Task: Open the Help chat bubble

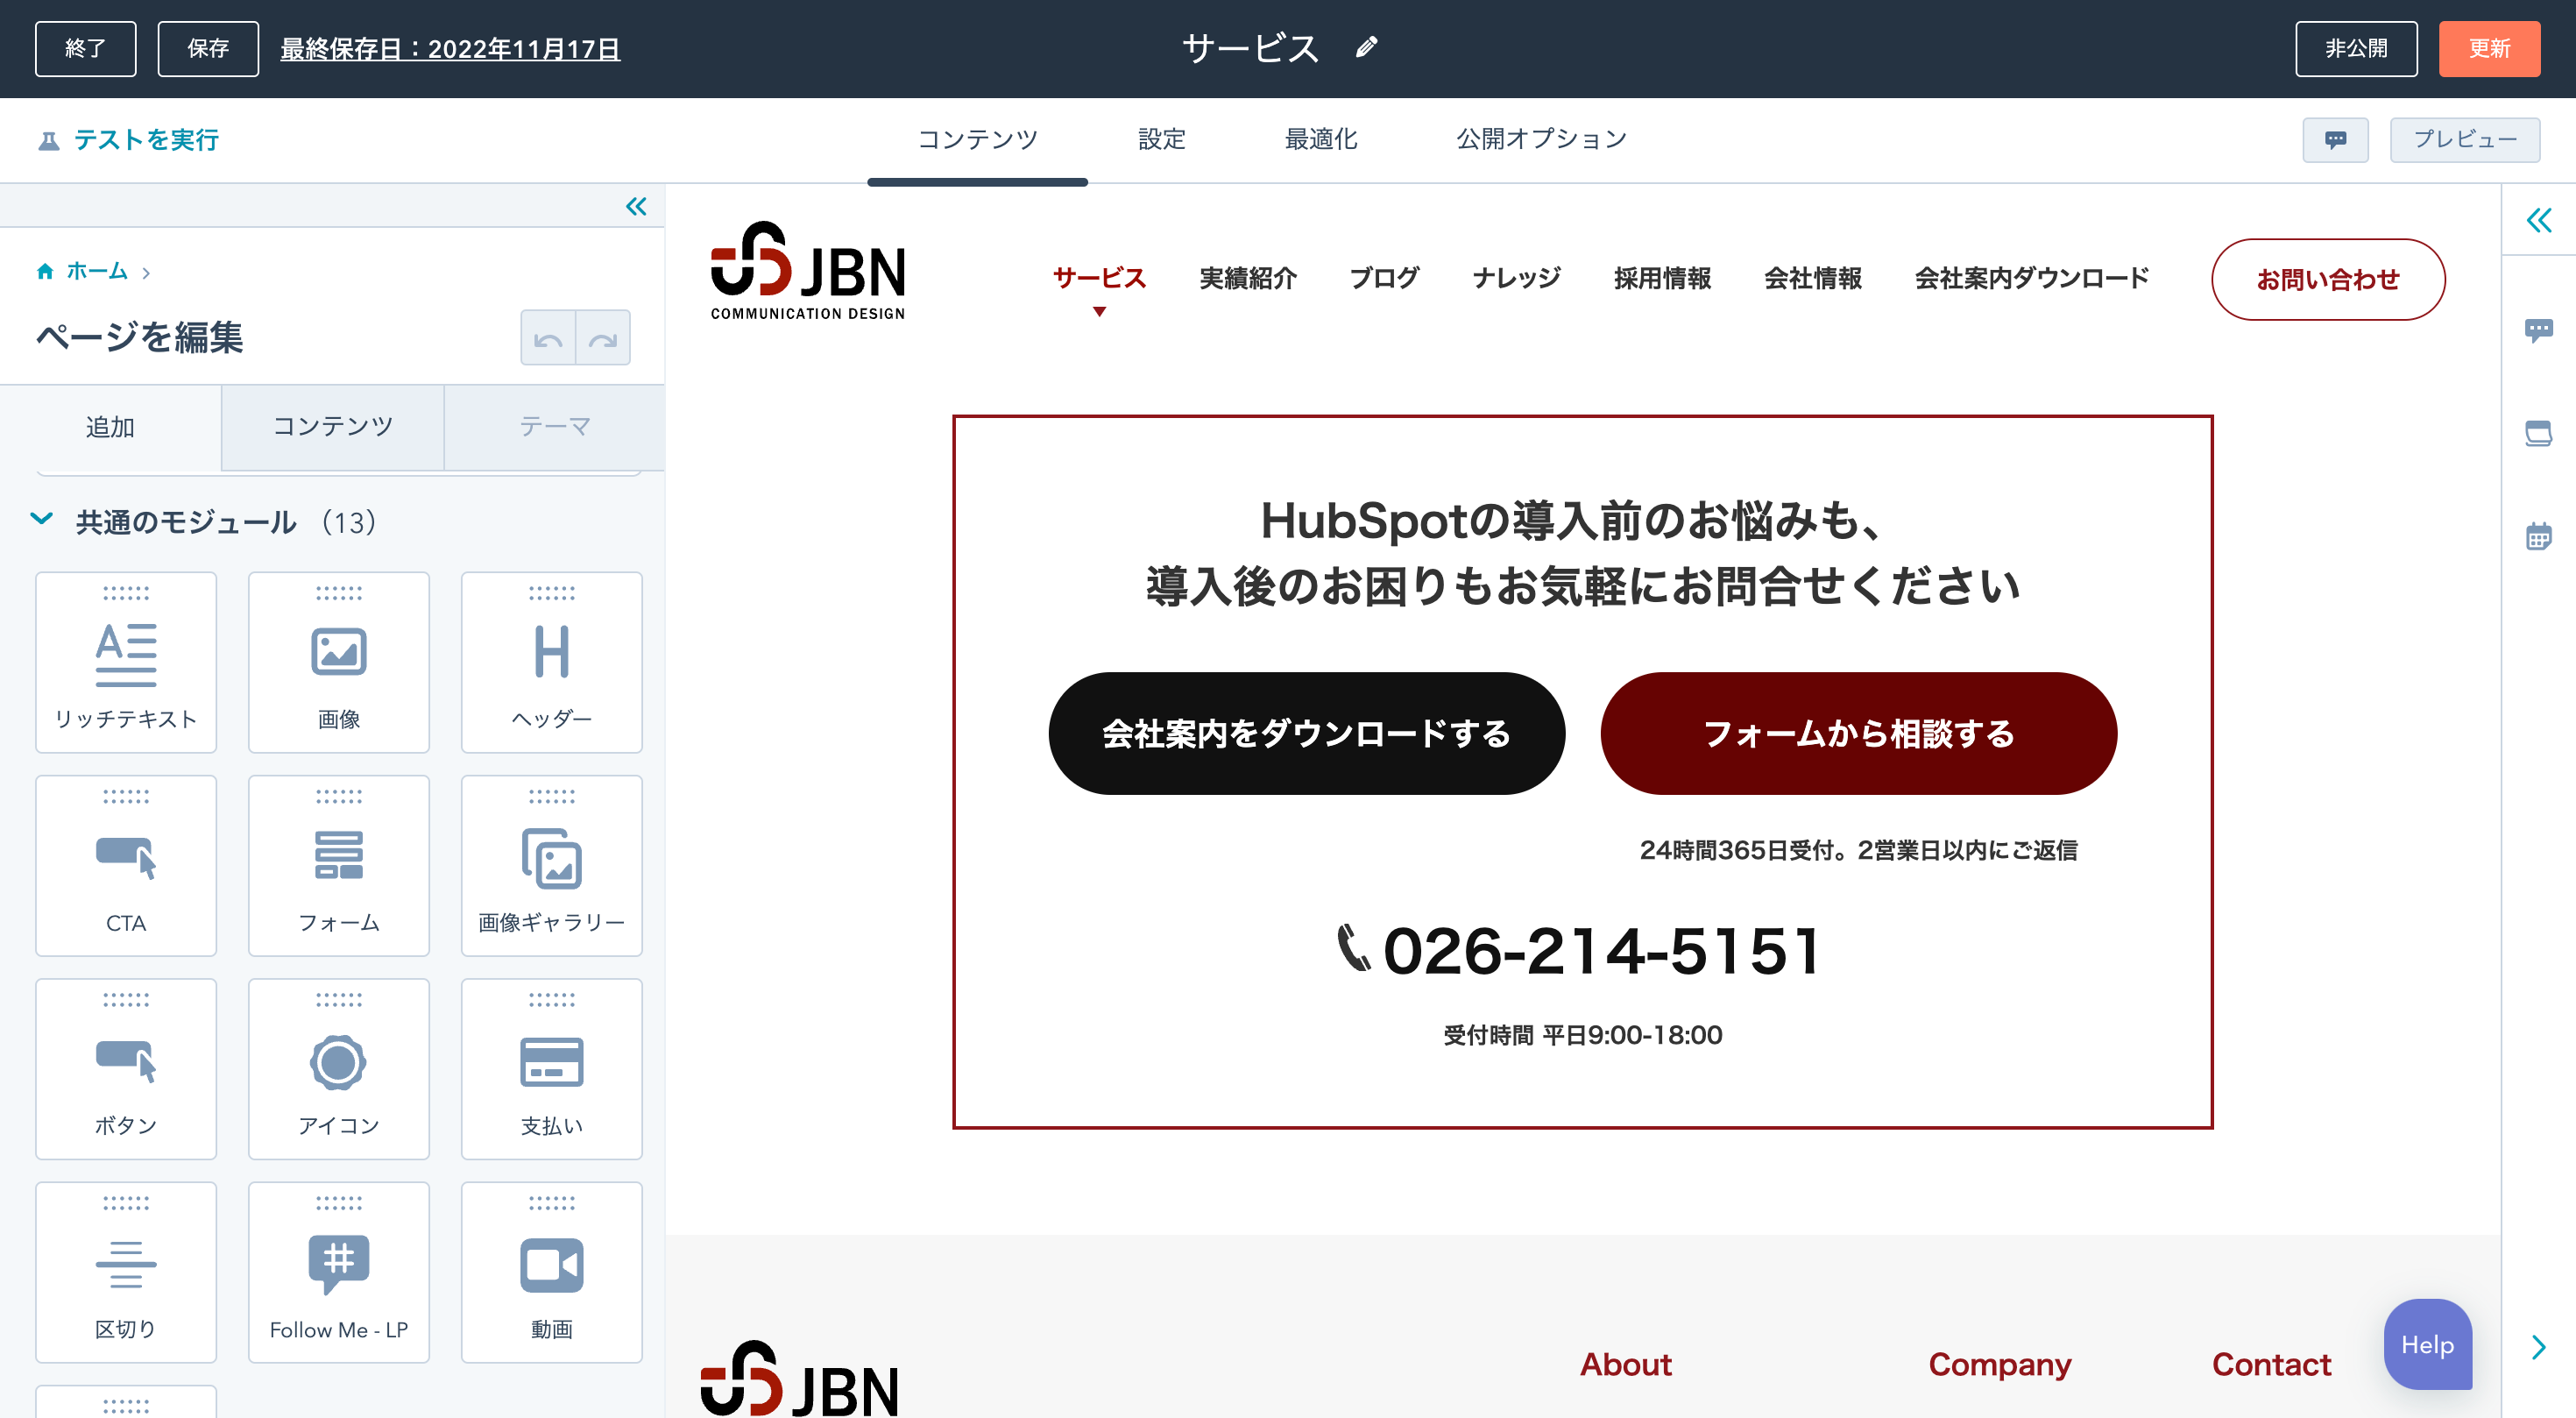Action: coord(2427,1344)
